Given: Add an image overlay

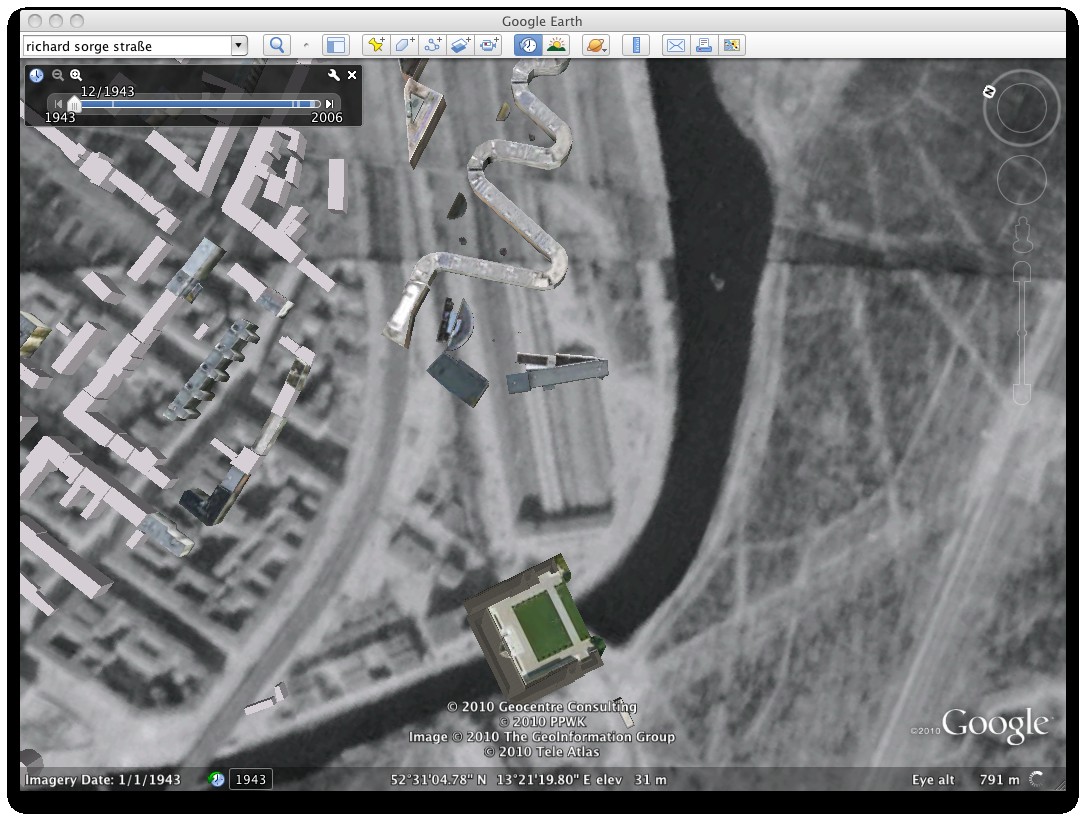Looking at the screenshot, I should 460,45.
